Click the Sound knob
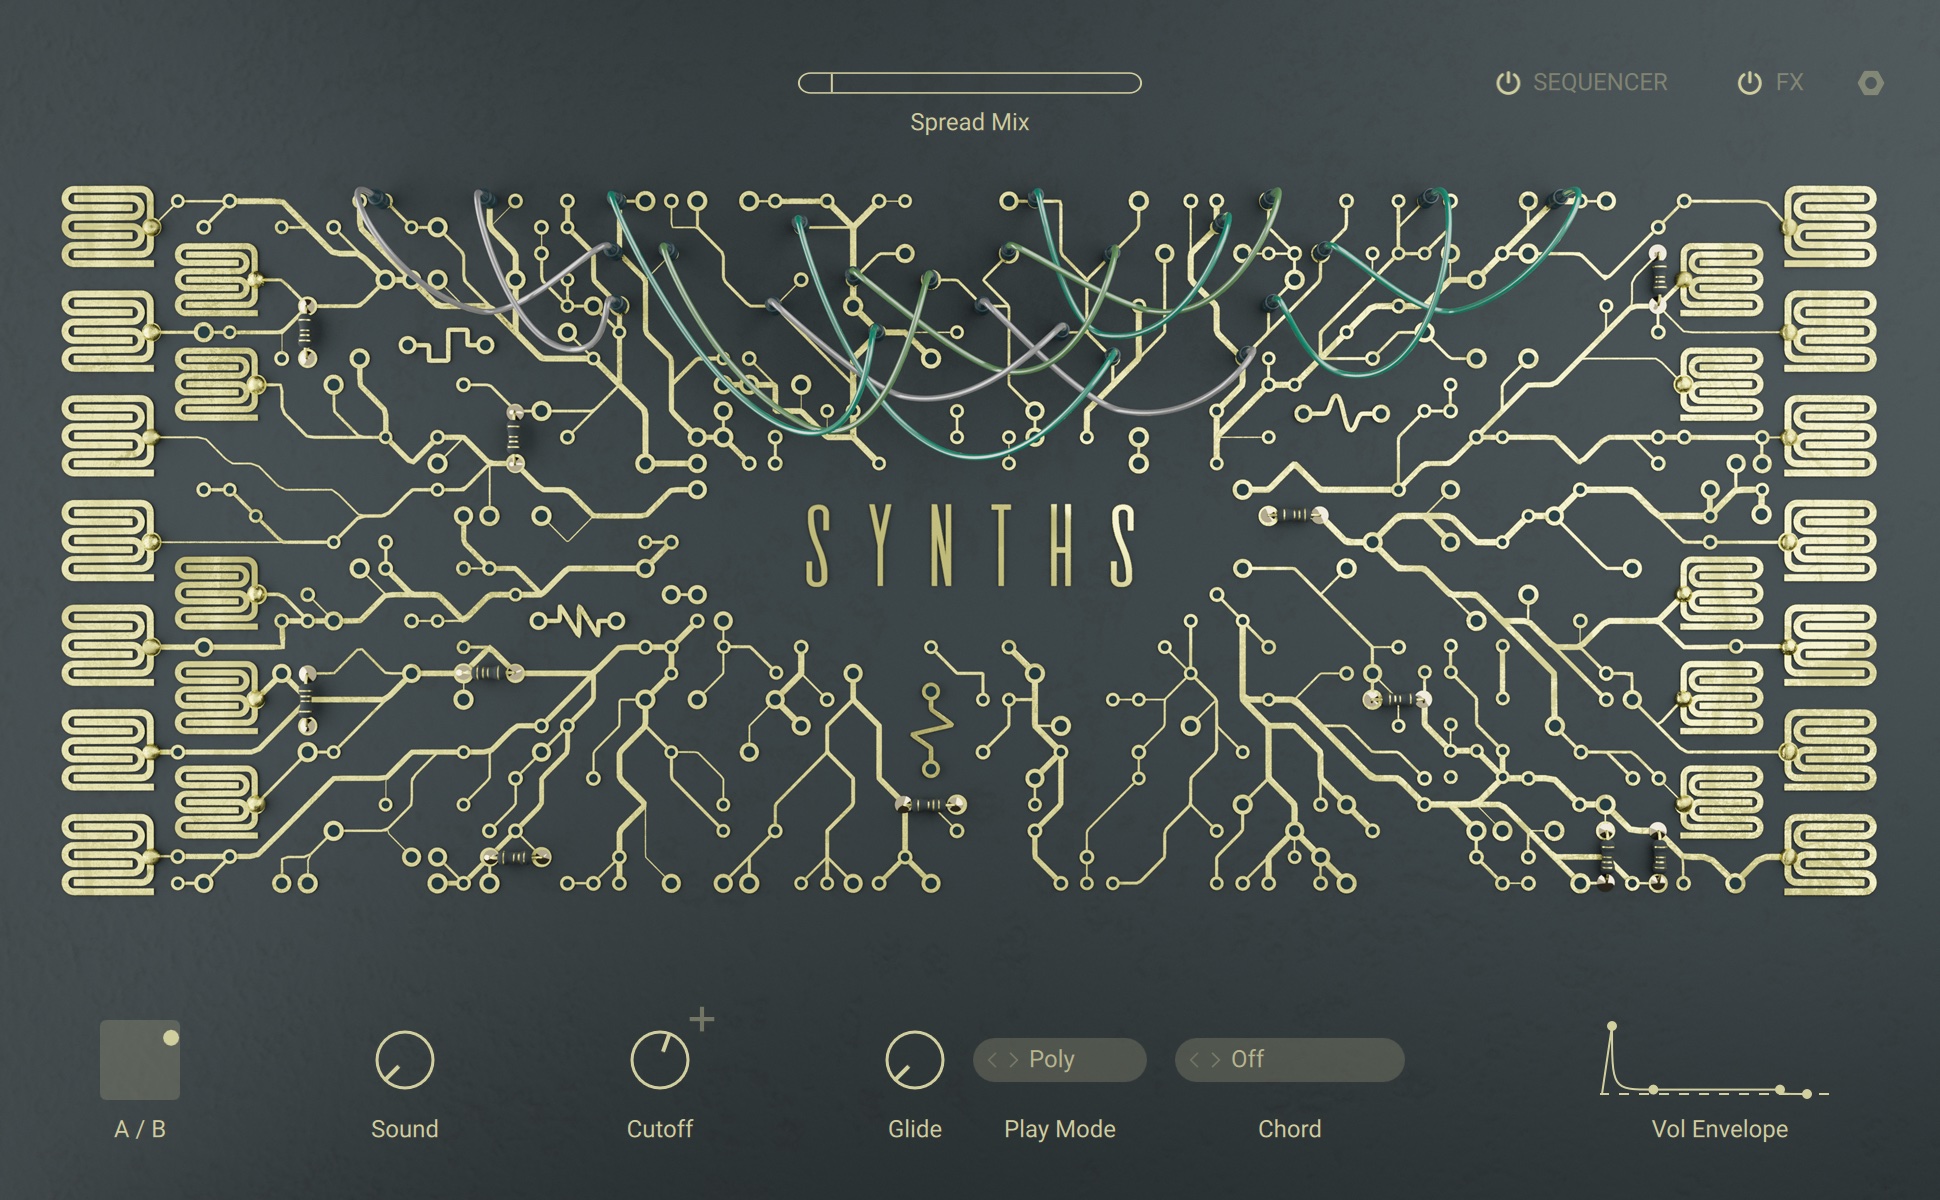 tap(404, 1060)
